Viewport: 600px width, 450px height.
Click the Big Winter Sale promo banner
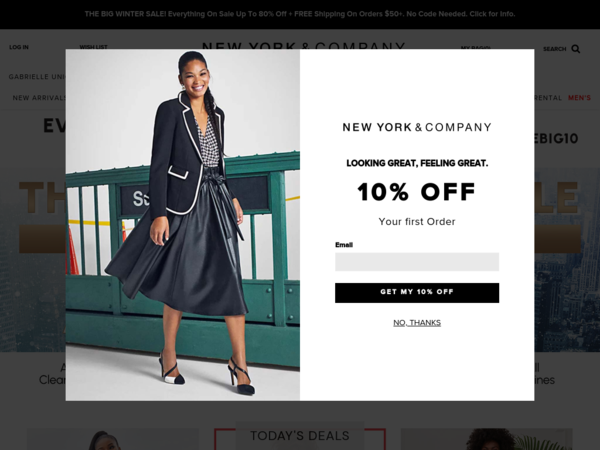coord(300,14)
